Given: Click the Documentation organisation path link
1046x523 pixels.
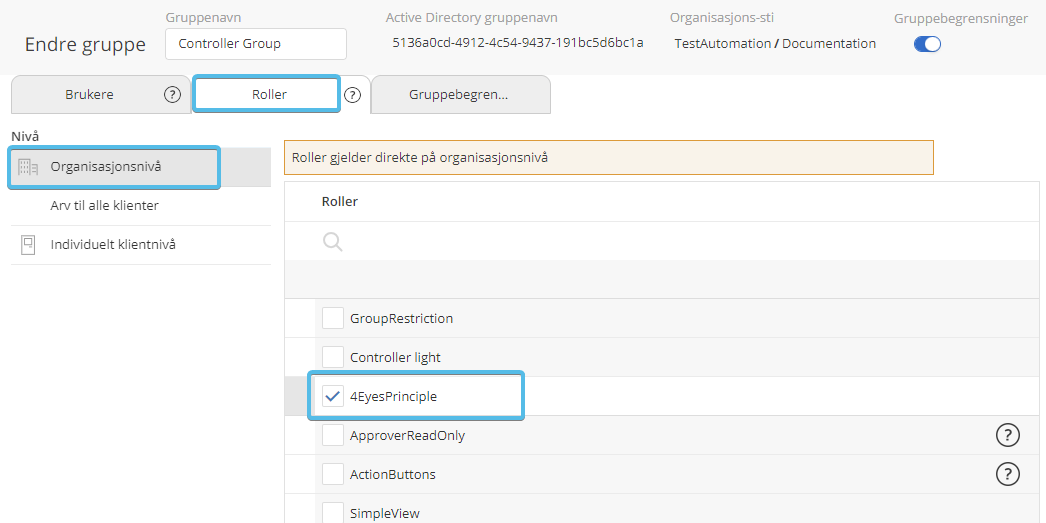Looking at the screenshot, I should 829,44.
